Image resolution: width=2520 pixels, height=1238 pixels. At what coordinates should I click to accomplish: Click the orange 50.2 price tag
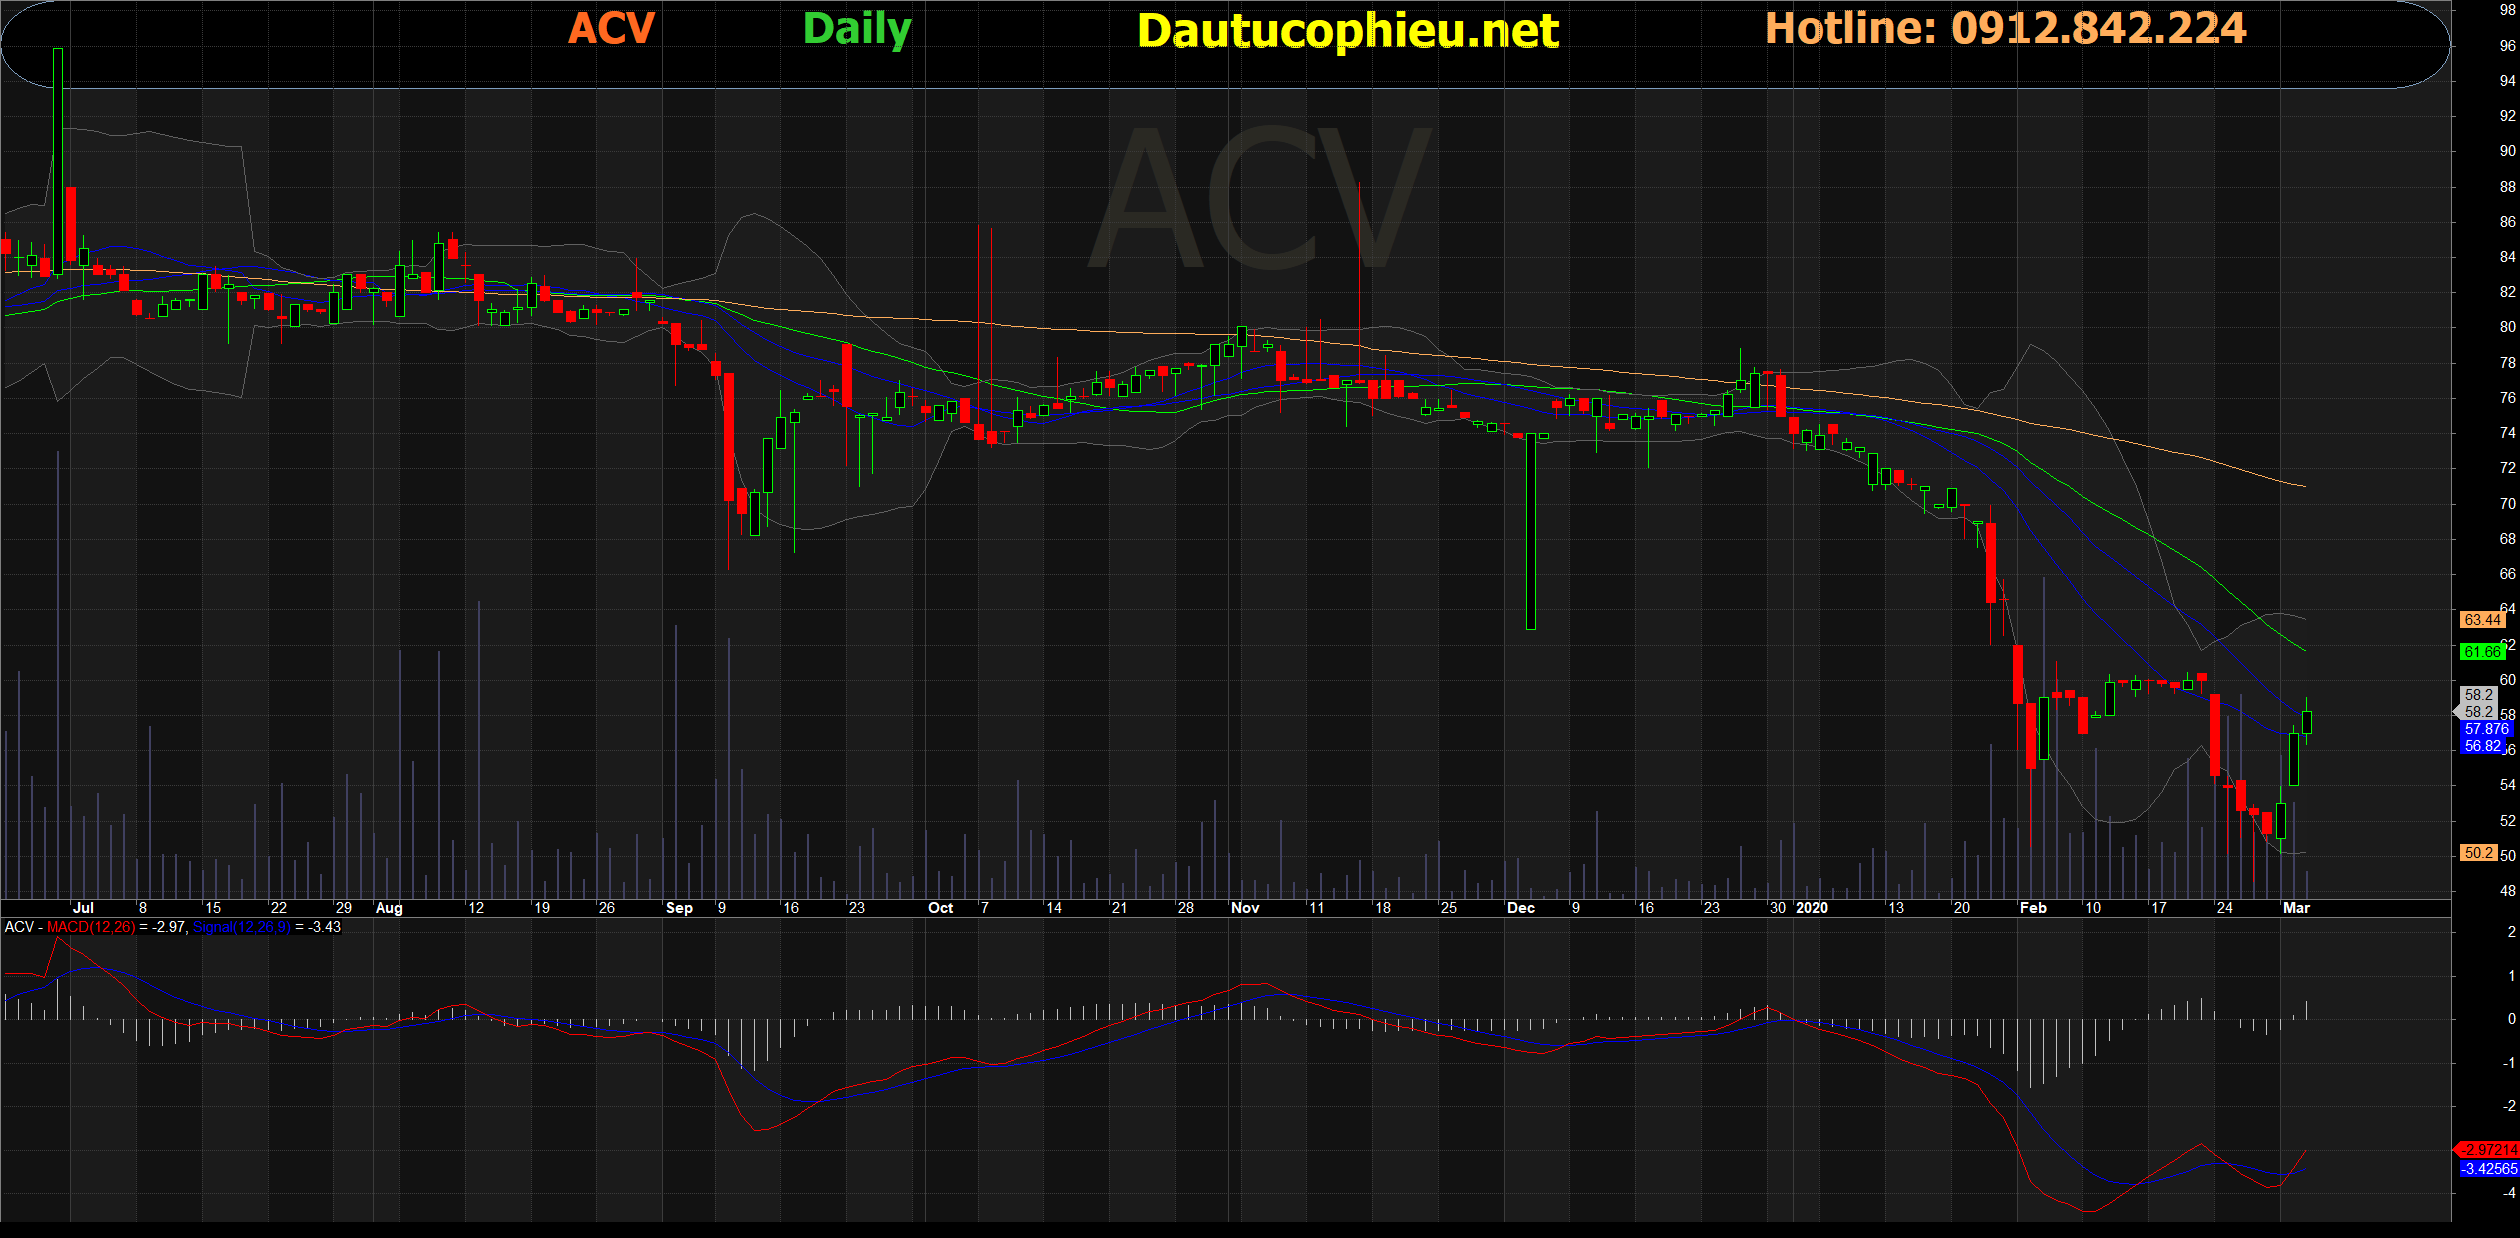2478,853
